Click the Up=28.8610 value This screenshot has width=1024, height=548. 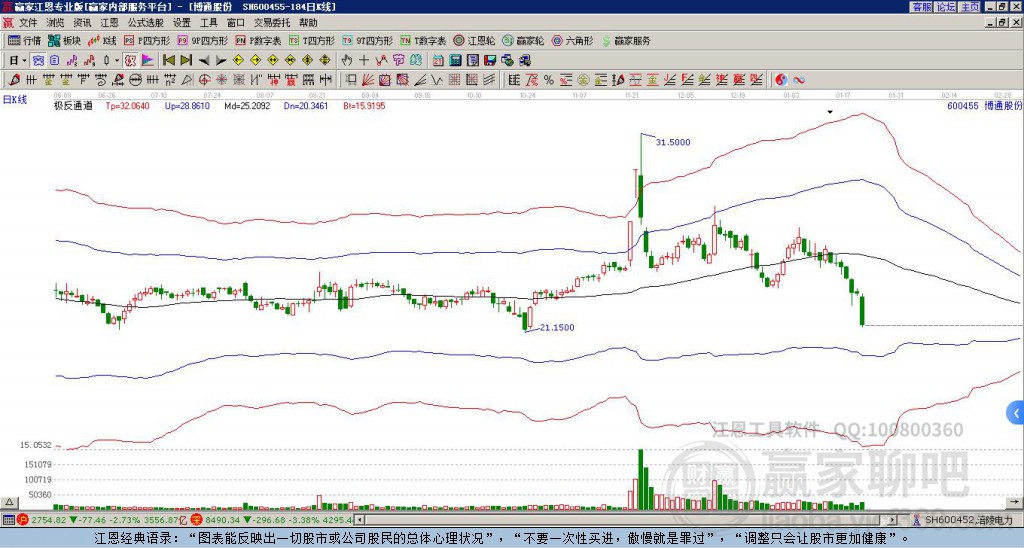pos(187,105)
